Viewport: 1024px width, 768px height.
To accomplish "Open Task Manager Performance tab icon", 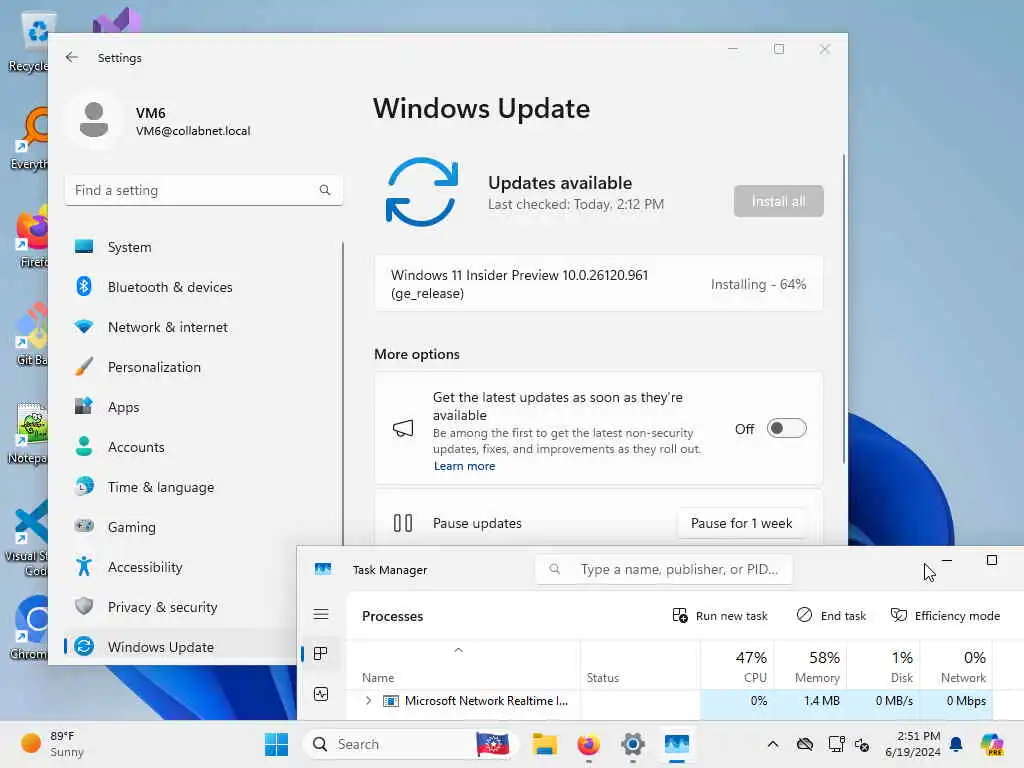I will coord(321,694).
